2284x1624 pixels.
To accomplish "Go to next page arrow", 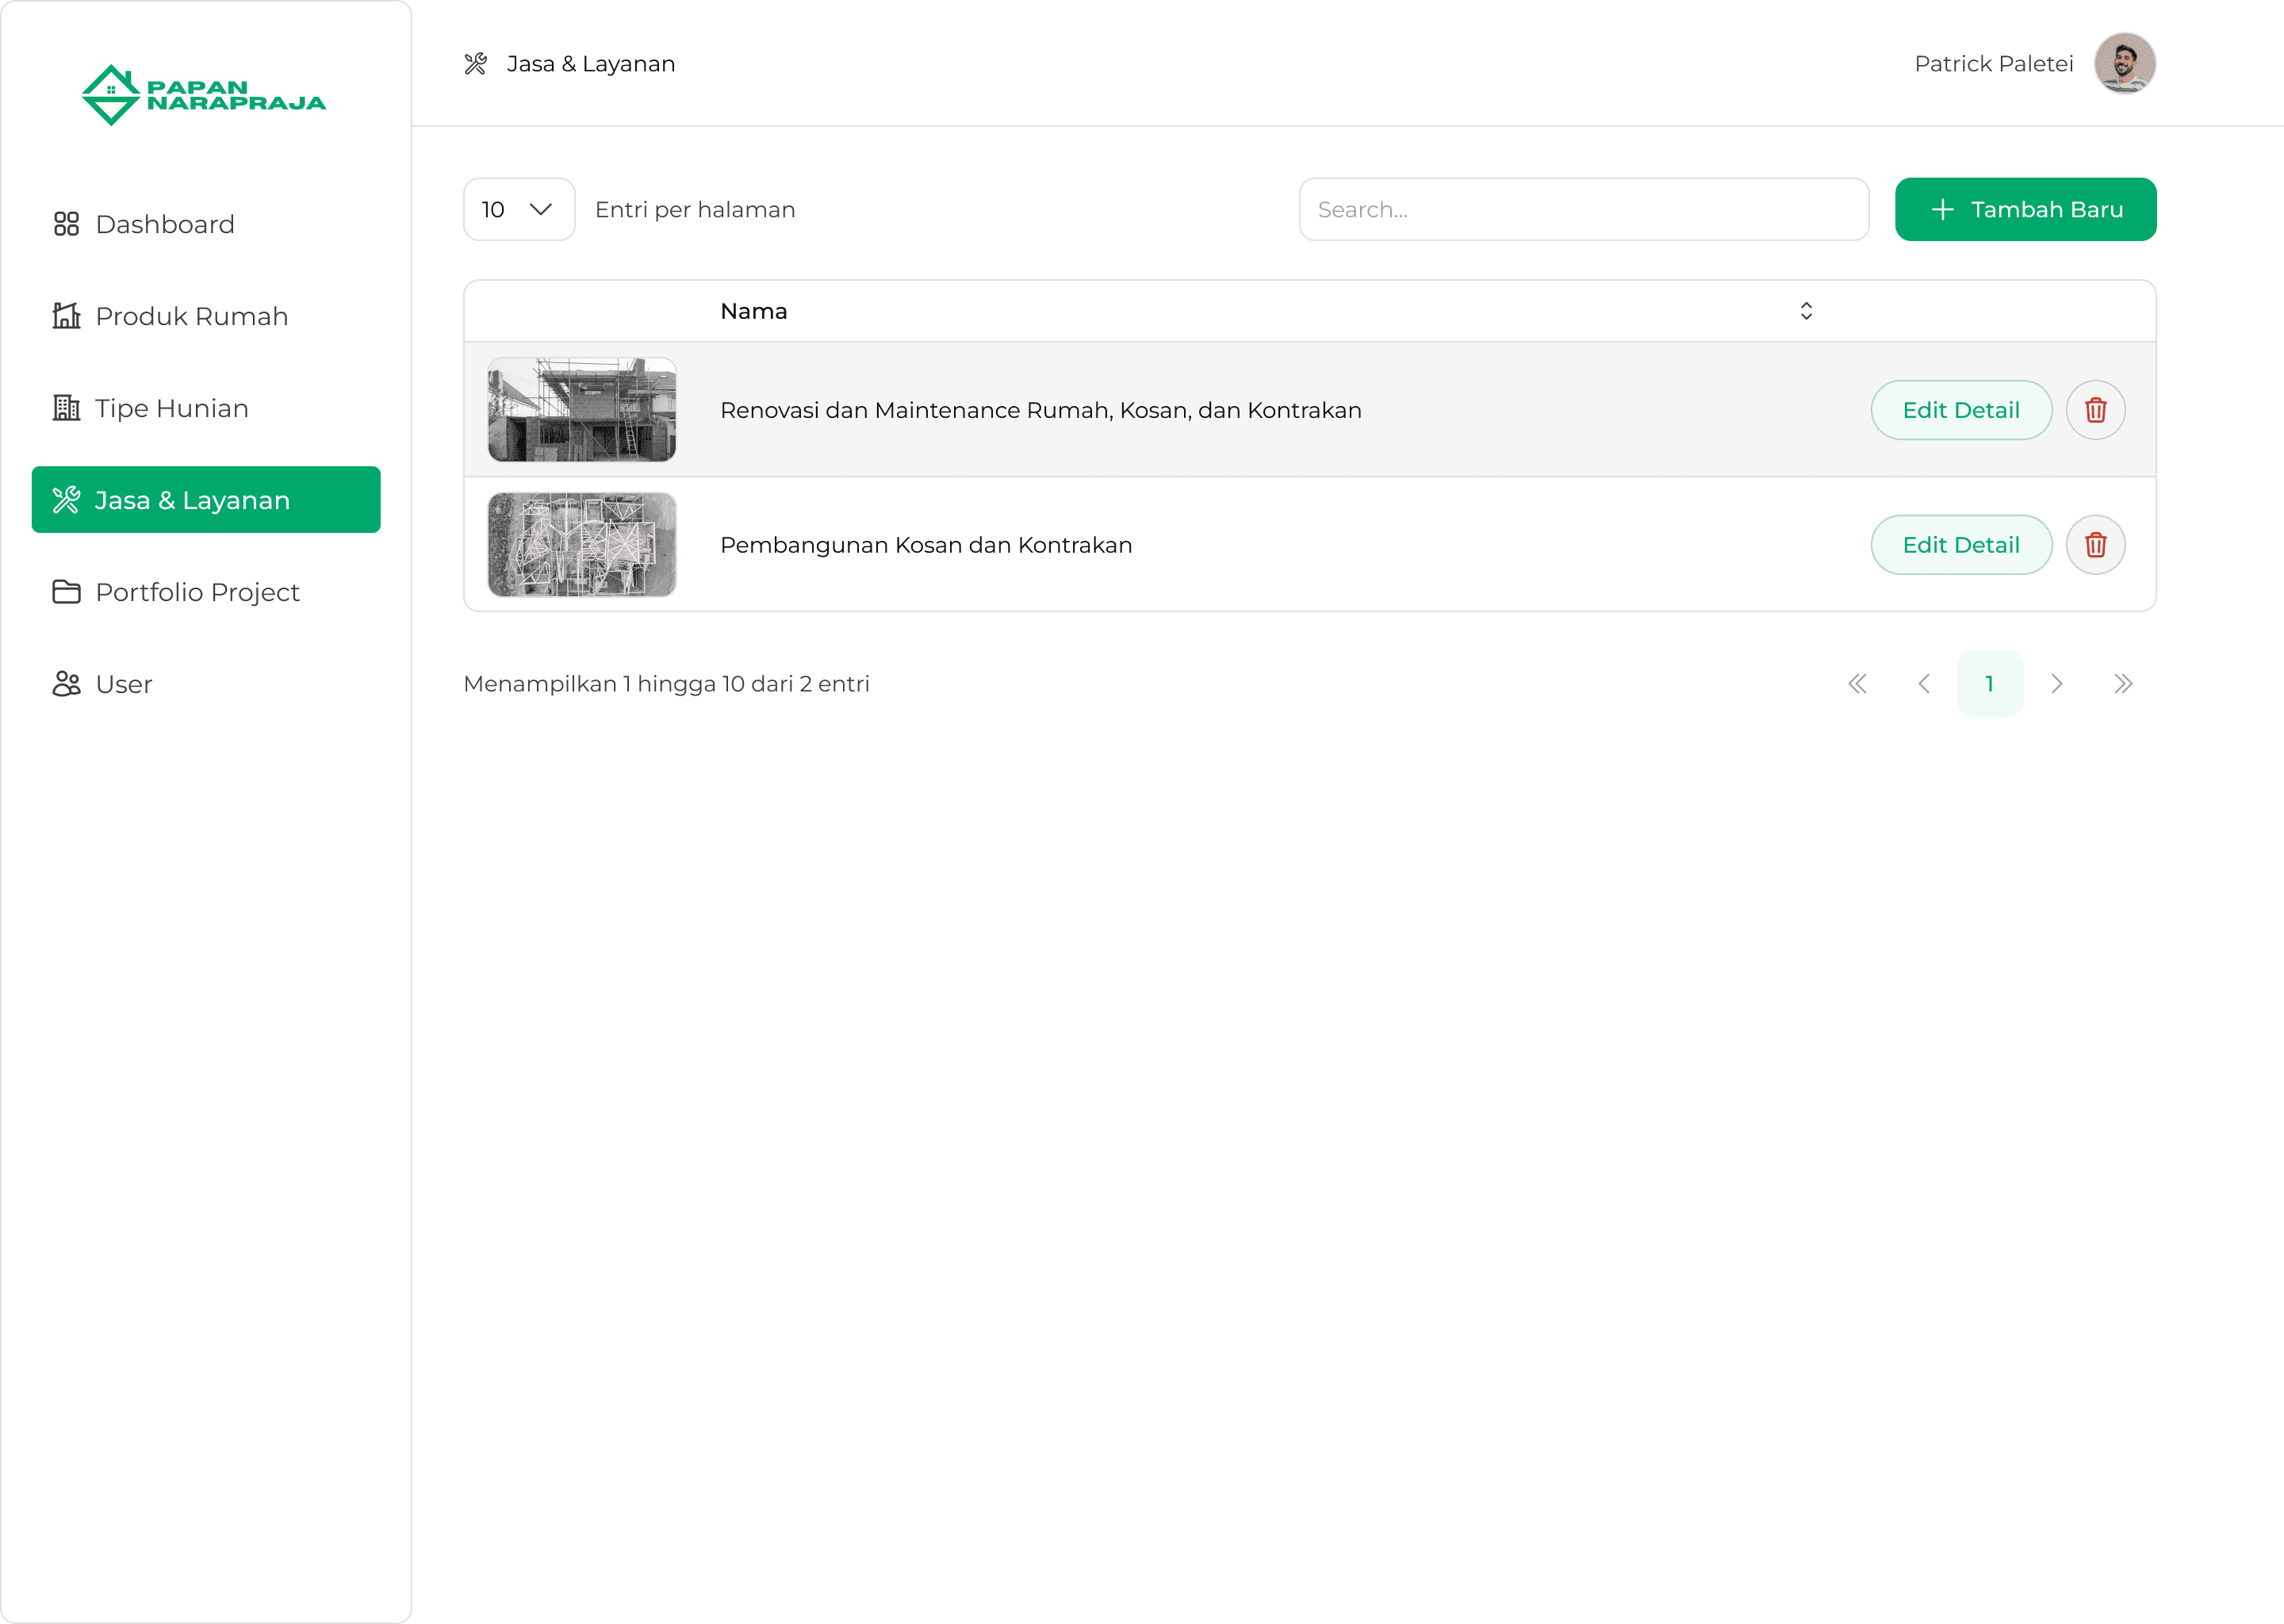I will point(2056,684).
